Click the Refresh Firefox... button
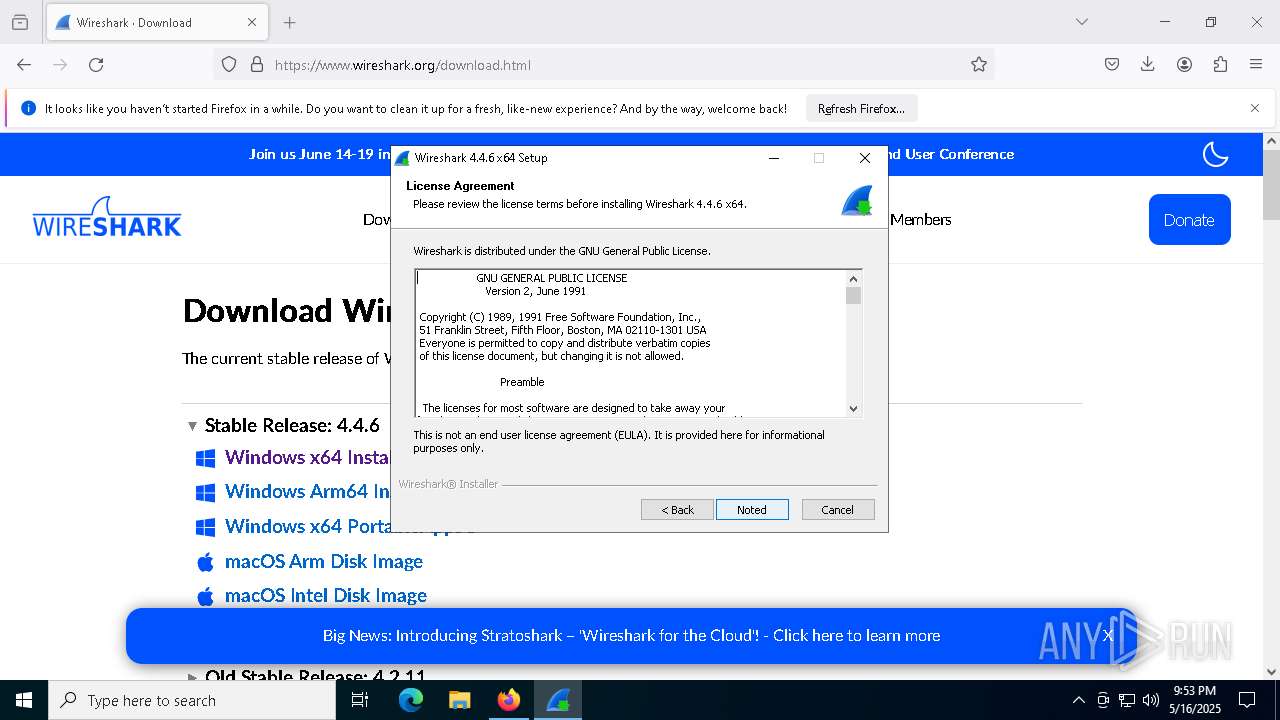 tap(861, 108)
